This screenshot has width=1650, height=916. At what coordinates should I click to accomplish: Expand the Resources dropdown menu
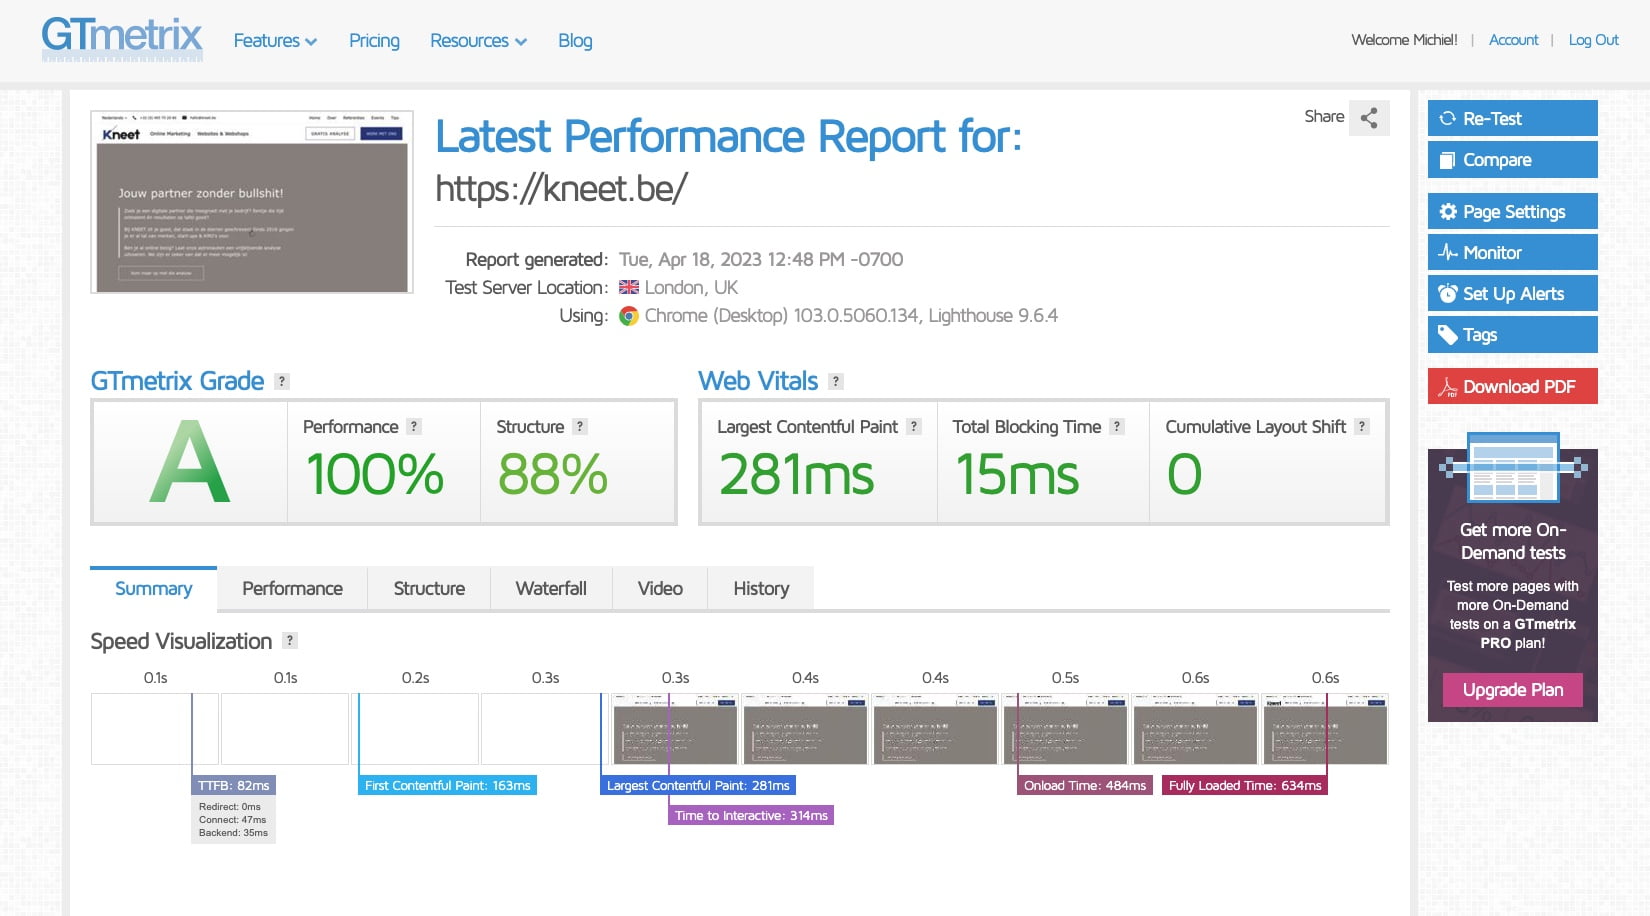click(478, 41)
